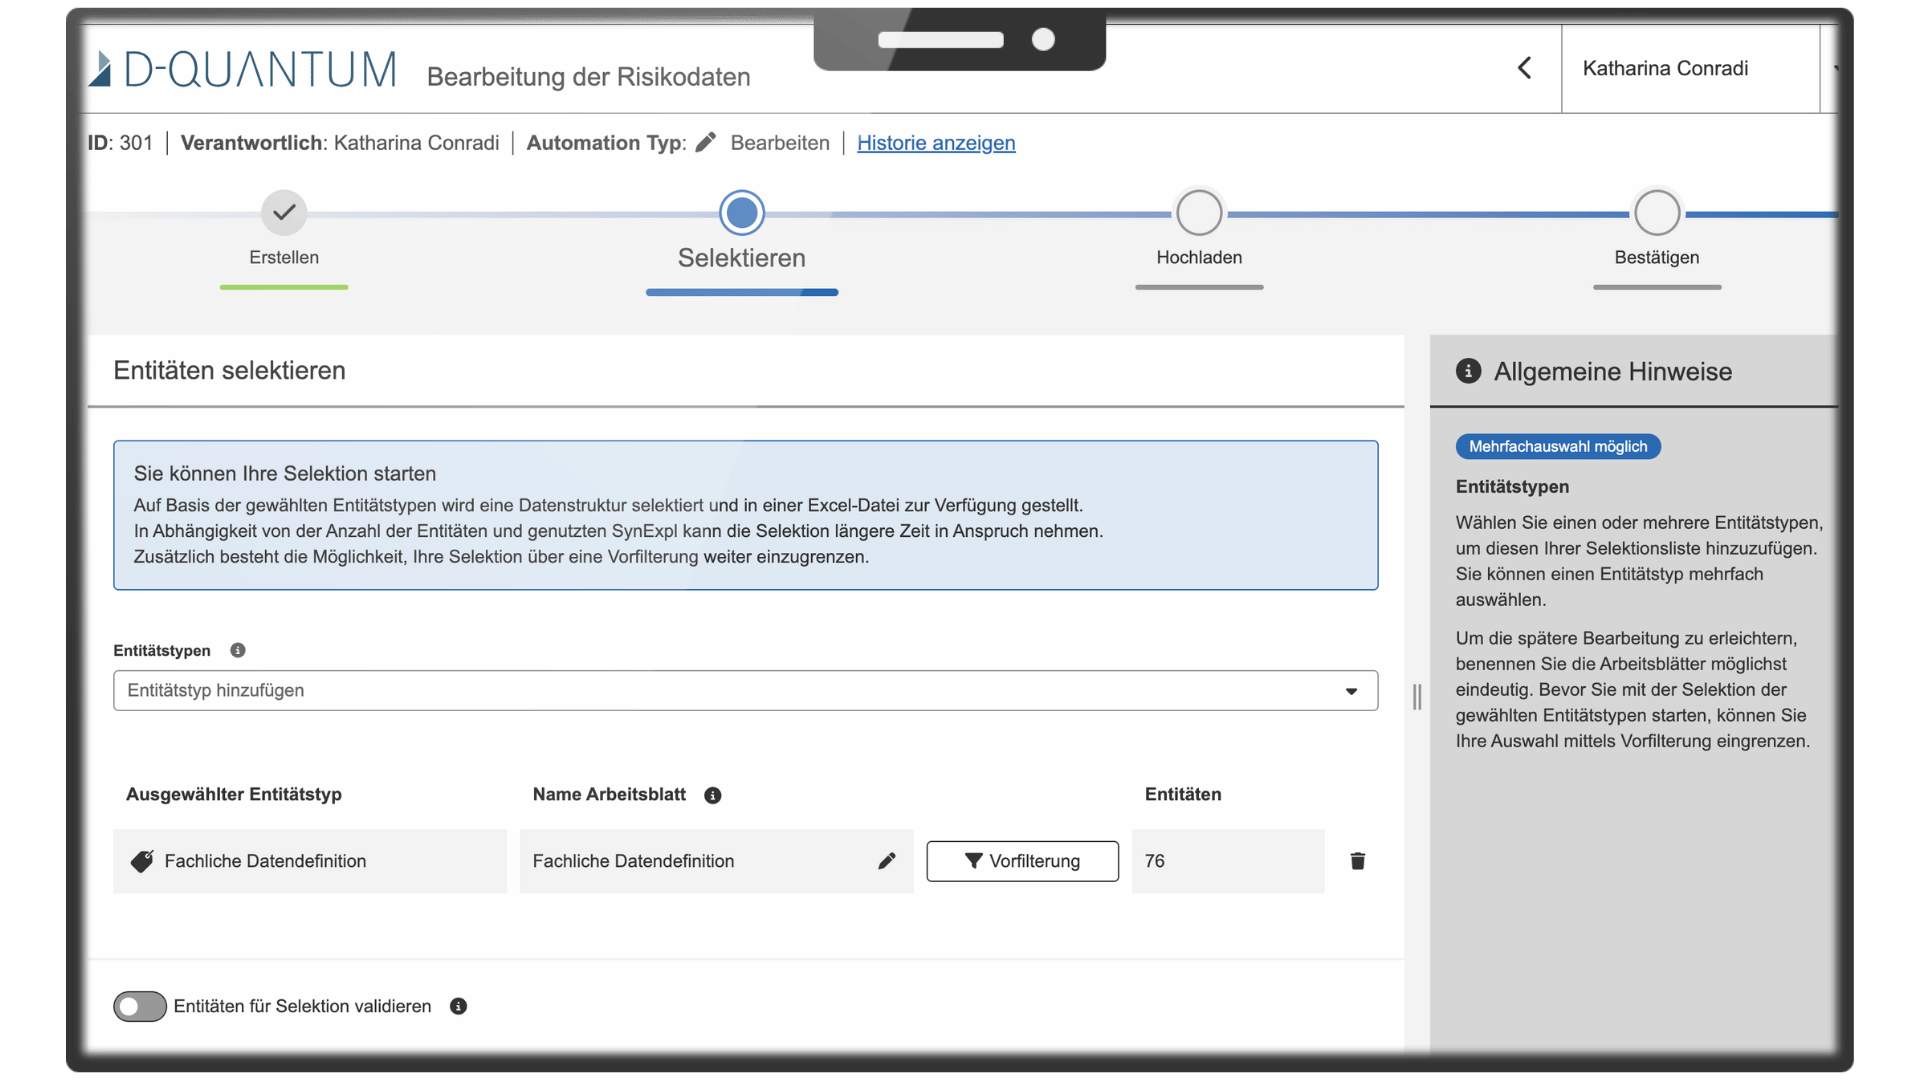Click the Vorfilterung button
Image resolution: width=1920 pixels, height=1080 pixels.
click(1022, 861)
